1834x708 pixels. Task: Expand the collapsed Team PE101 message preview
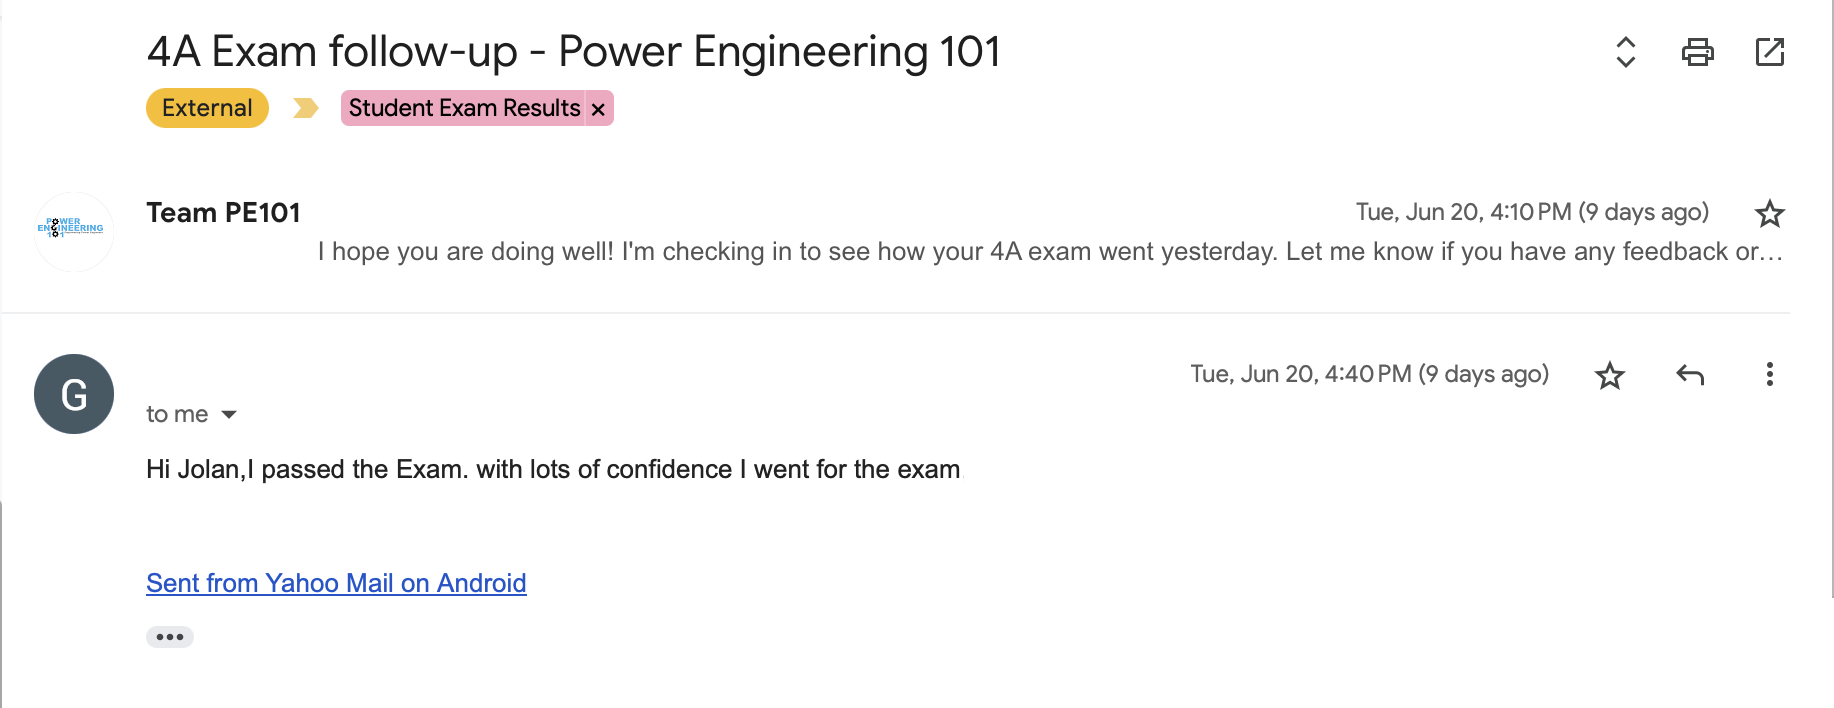pos(1050,251)
